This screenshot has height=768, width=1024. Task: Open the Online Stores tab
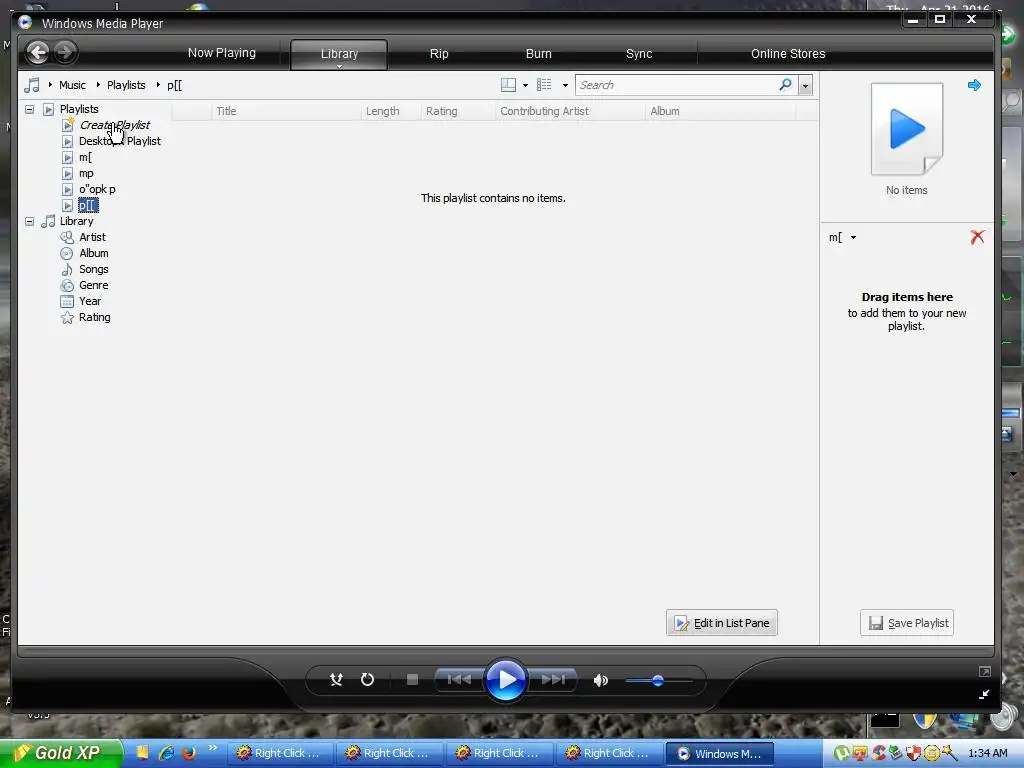coord(788,54)
